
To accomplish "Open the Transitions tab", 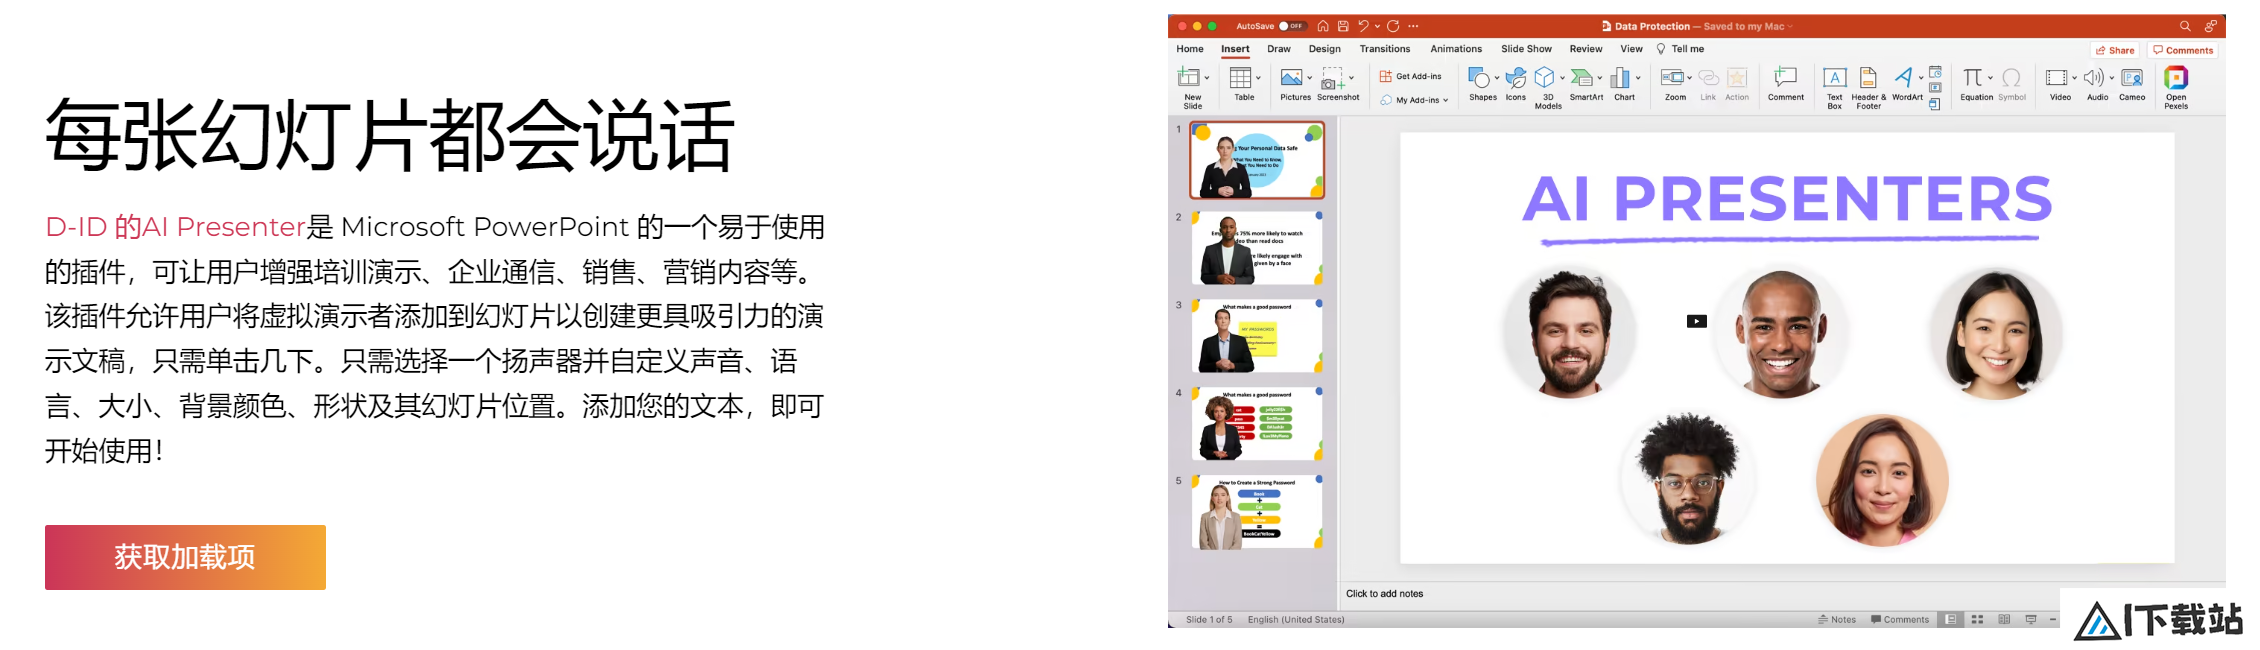I will tap(1385, 49).
